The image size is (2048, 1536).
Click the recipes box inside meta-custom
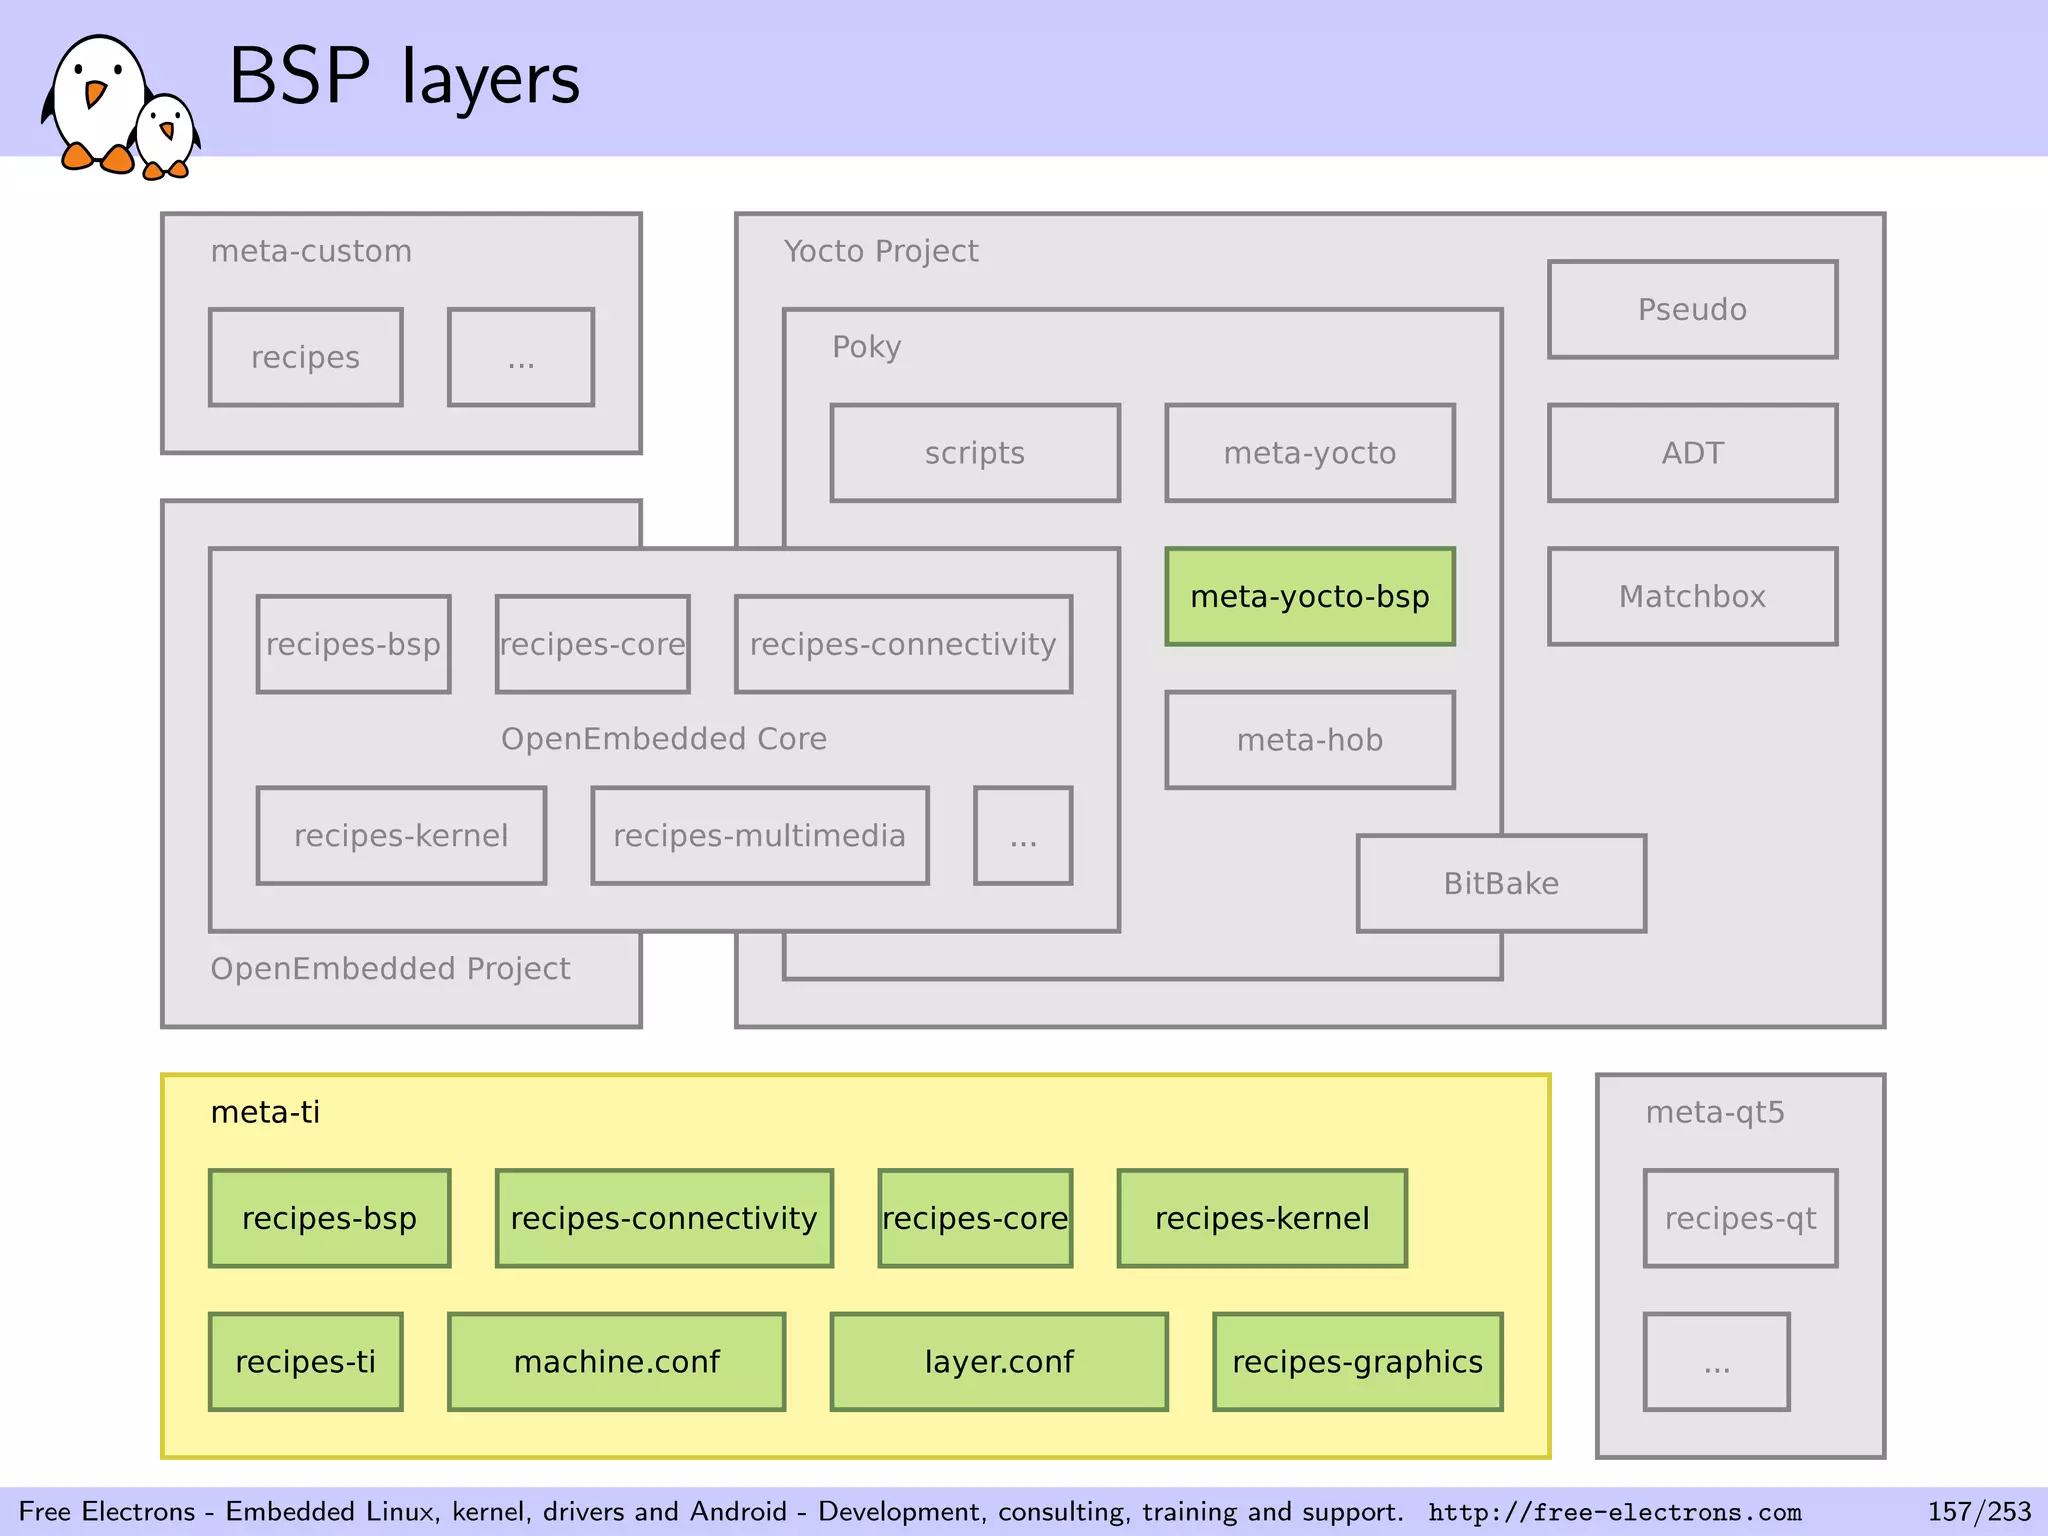pos(305,358)
